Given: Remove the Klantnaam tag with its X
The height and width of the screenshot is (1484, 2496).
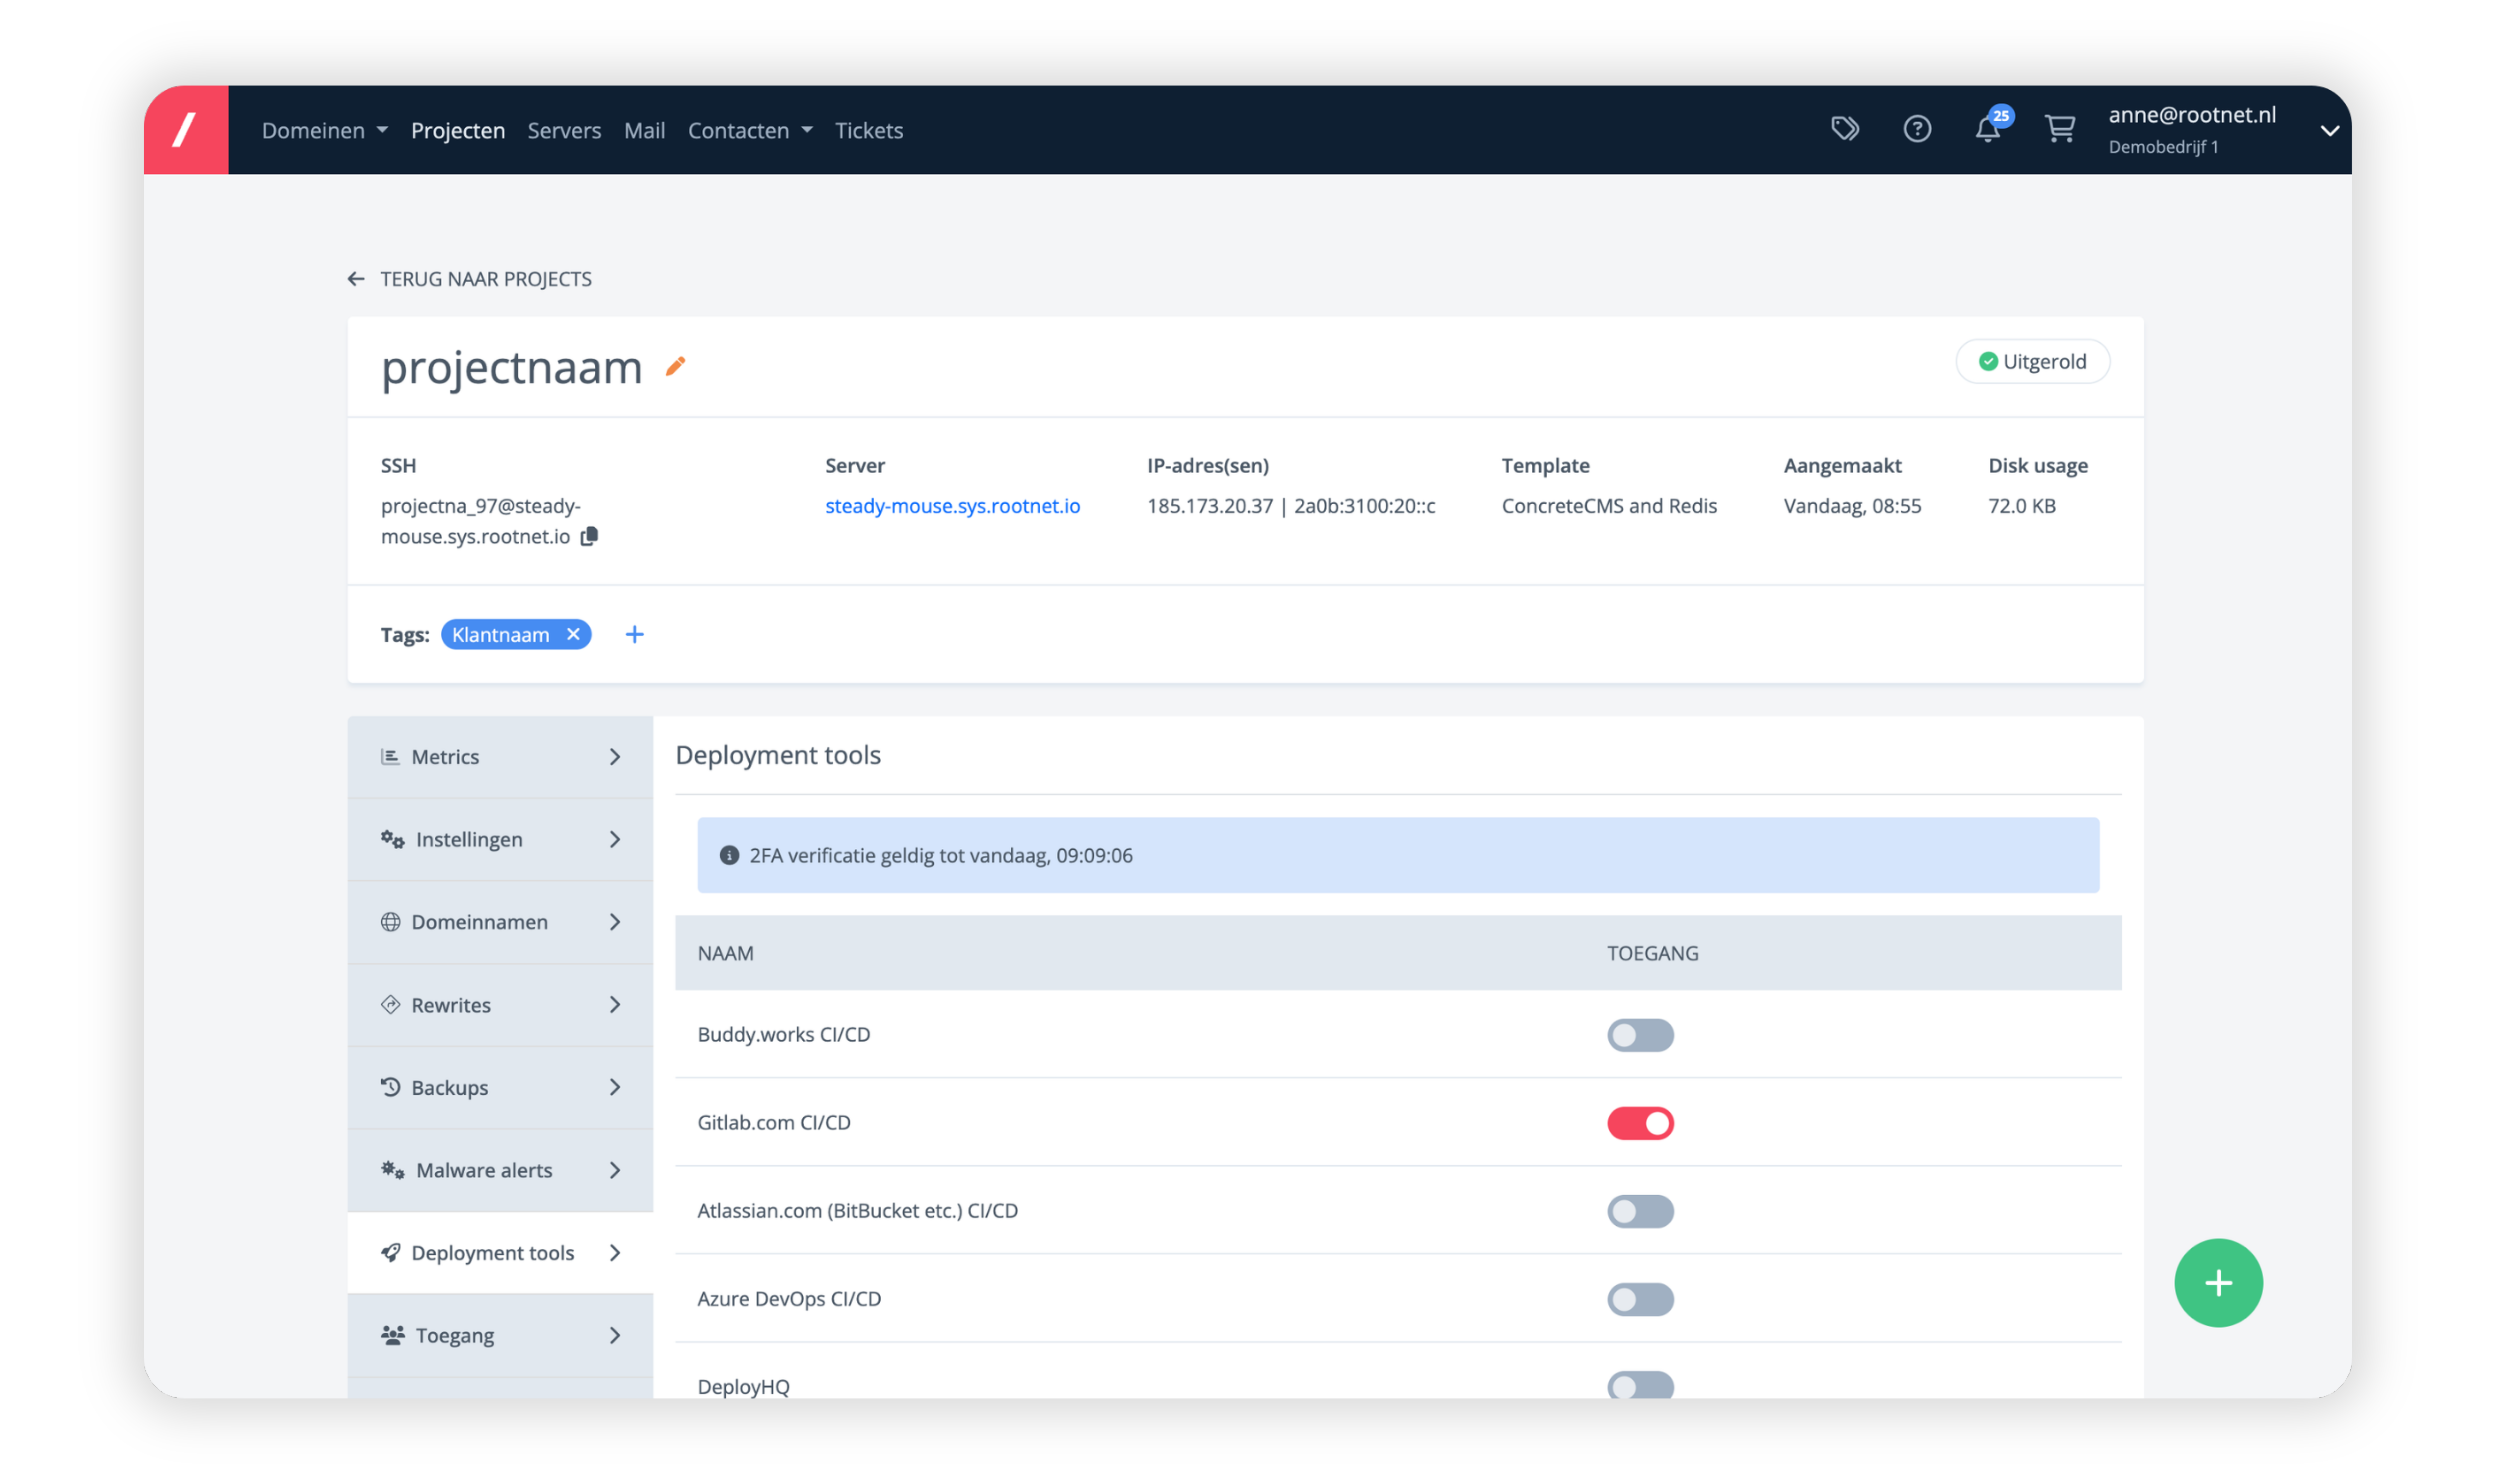Looking at the screenshot, I should (573, 634).
